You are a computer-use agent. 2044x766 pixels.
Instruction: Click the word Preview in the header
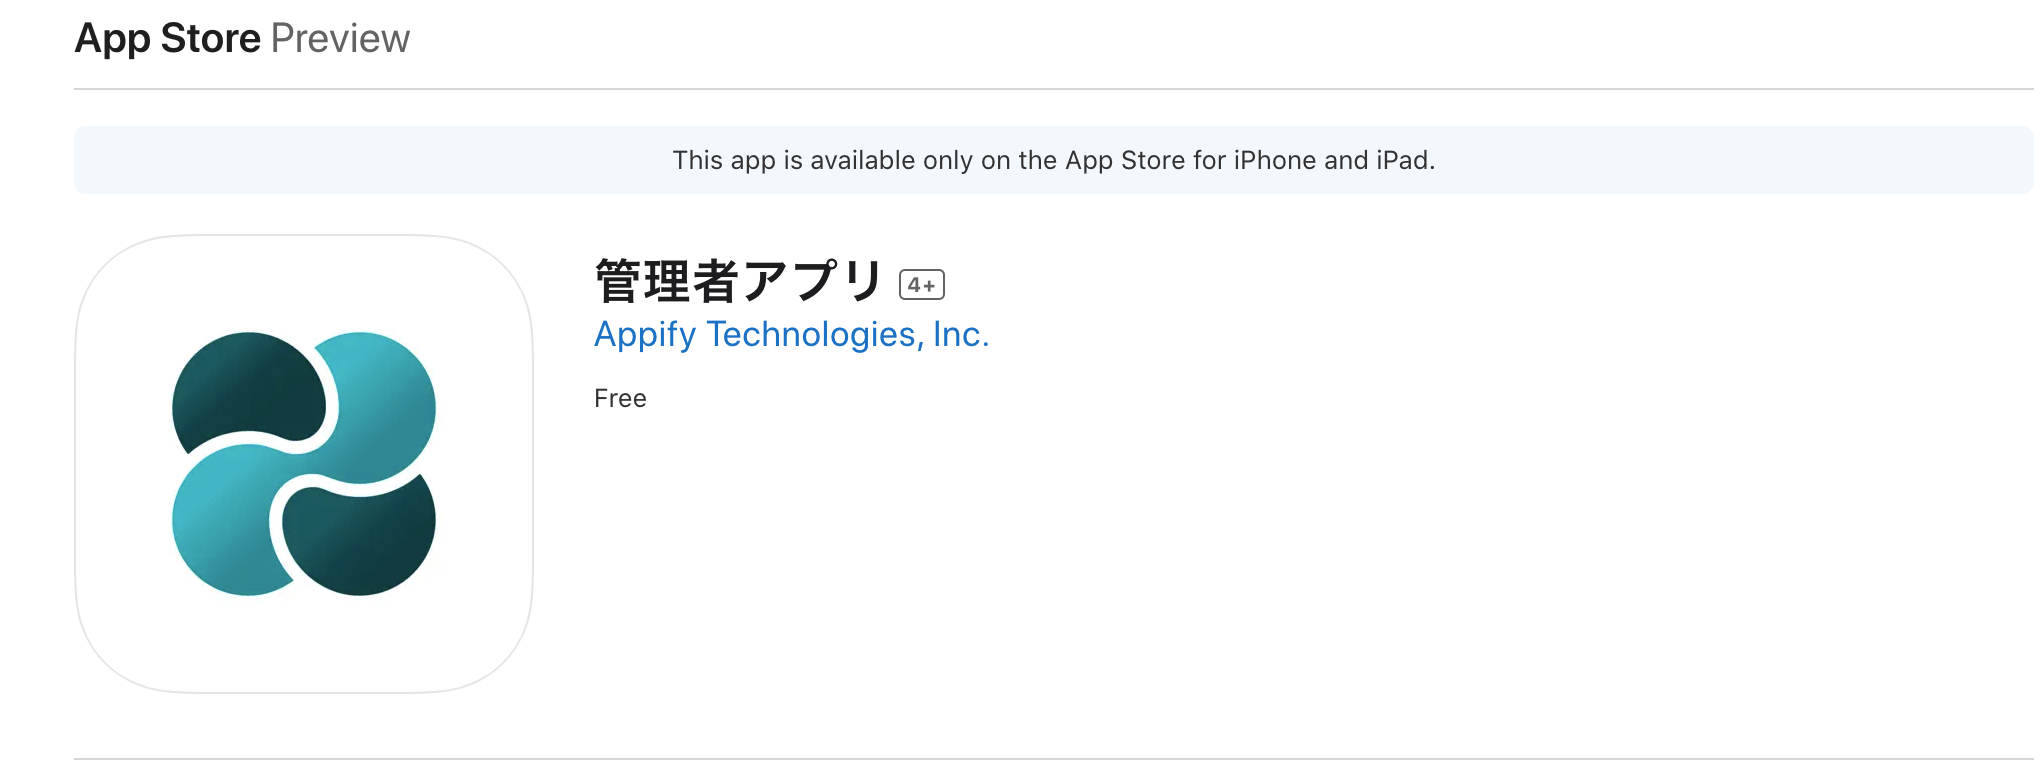pyautogui.click(x=340, y=38)
